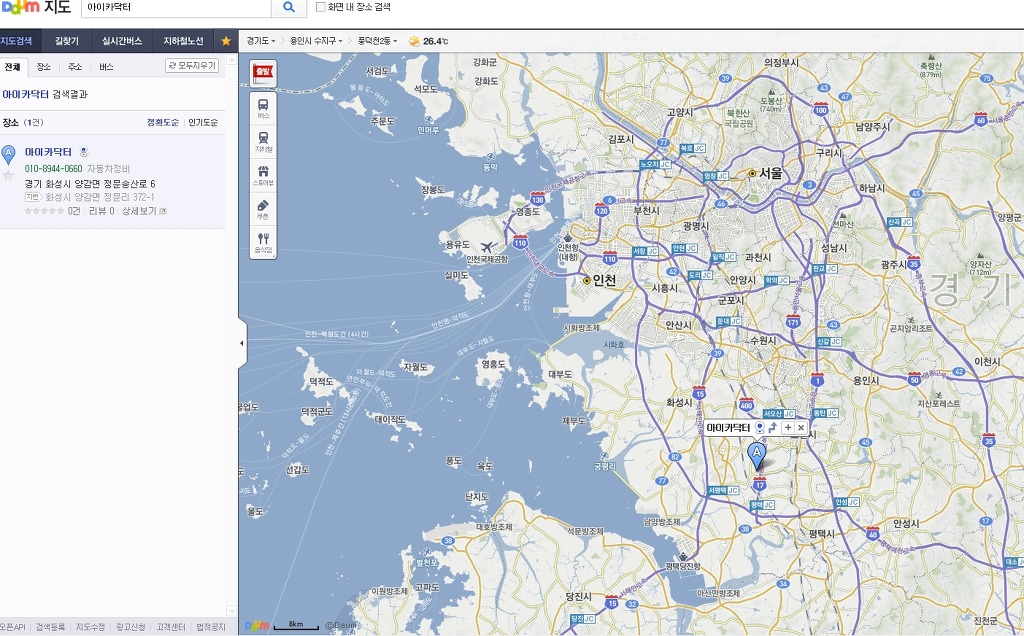Viewport: 1024px width, 636px height.
Task: Click the 모두지우기 clear-all button
Action: 192,66
